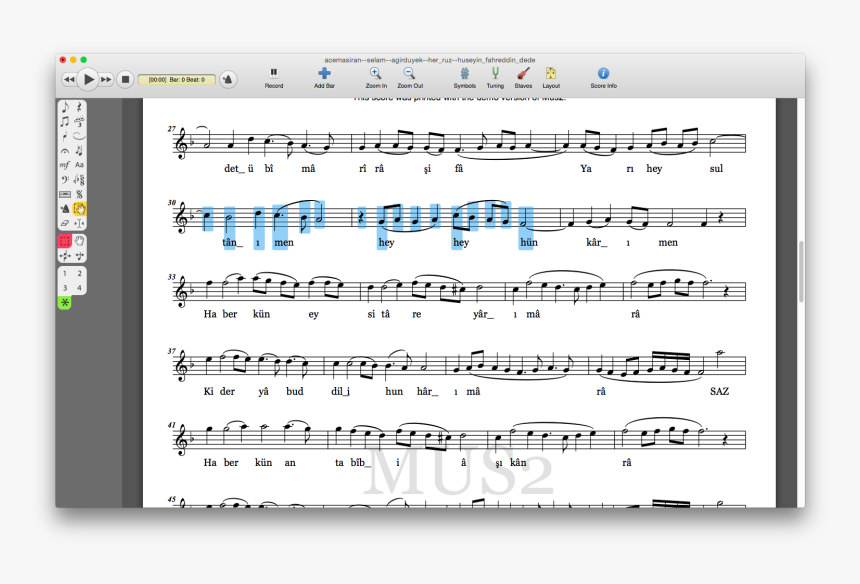Click the lyric 'bîb_' in bar 42
This screenshot has height=584, width=860.
coord(360,462)
